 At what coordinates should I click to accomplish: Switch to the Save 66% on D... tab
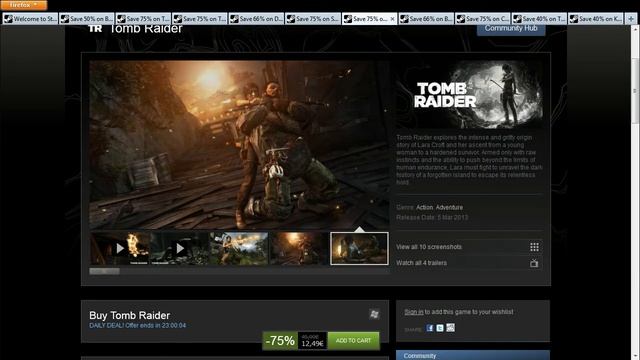256,19
